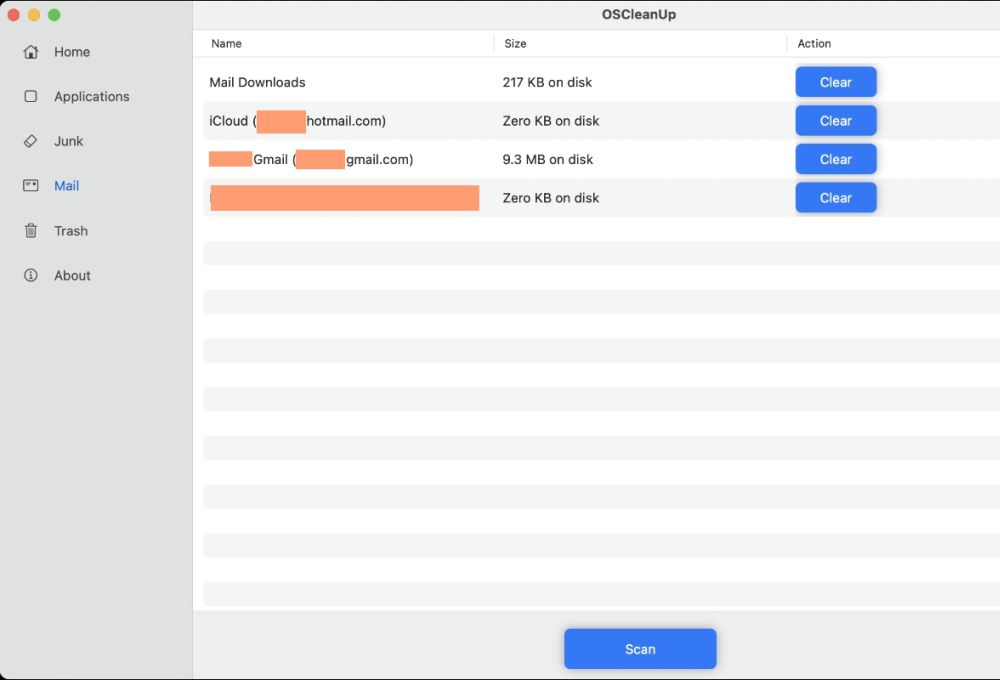Clear the Mail Downloads entry
The width and height of the screenshot is (1000, 680).
coord(835,82)
